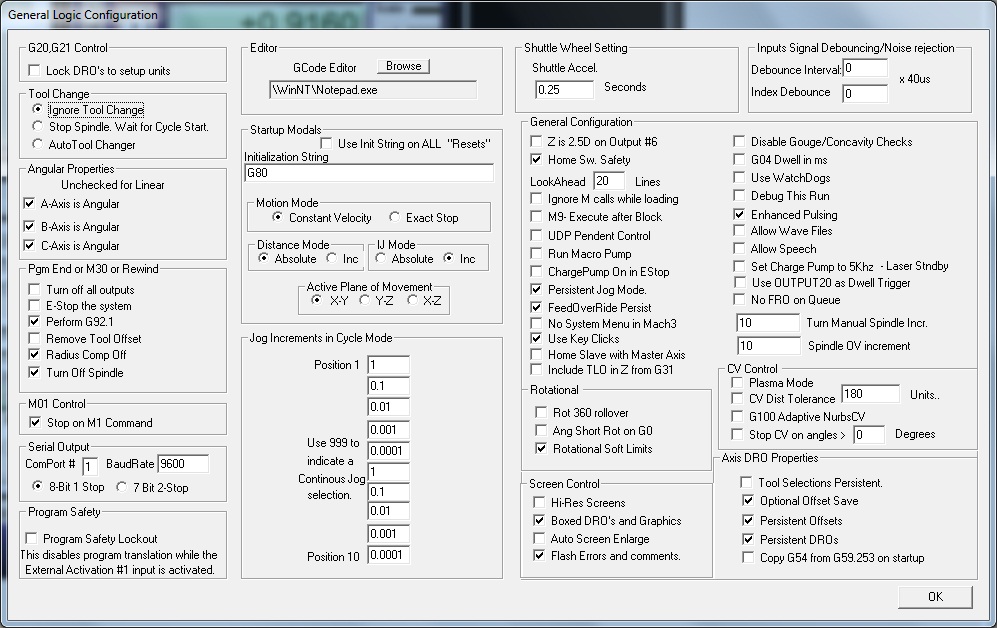
Task: Select 7 Bit 2-Stop option
Action: tap(121, 487)
